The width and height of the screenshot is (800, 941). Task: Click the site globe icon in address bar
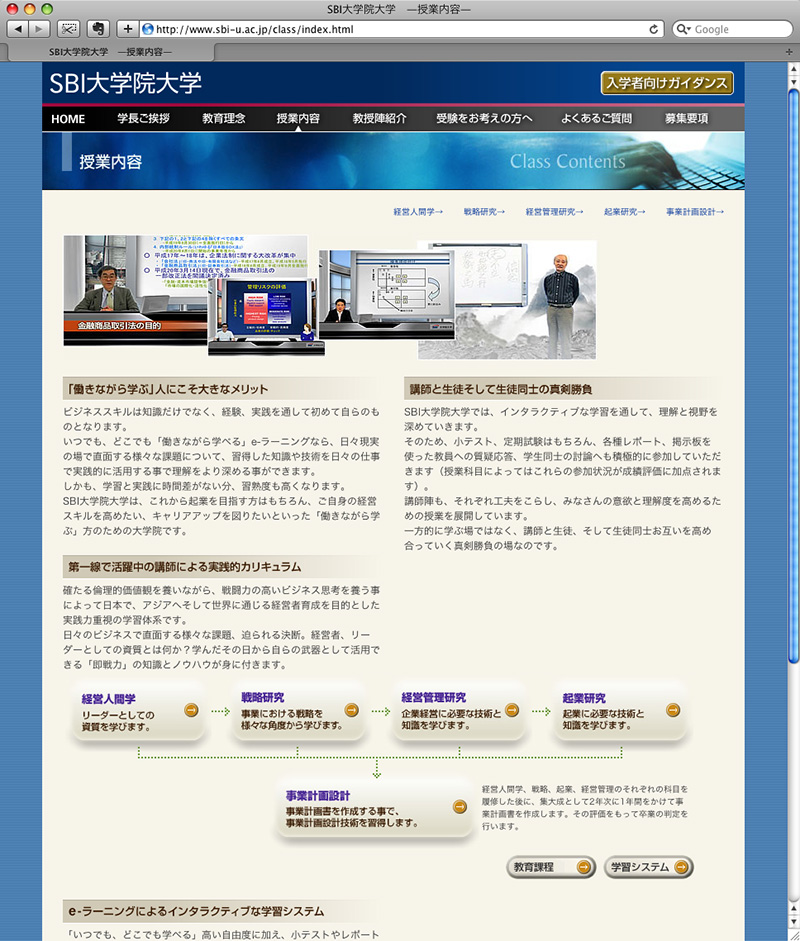148,29
